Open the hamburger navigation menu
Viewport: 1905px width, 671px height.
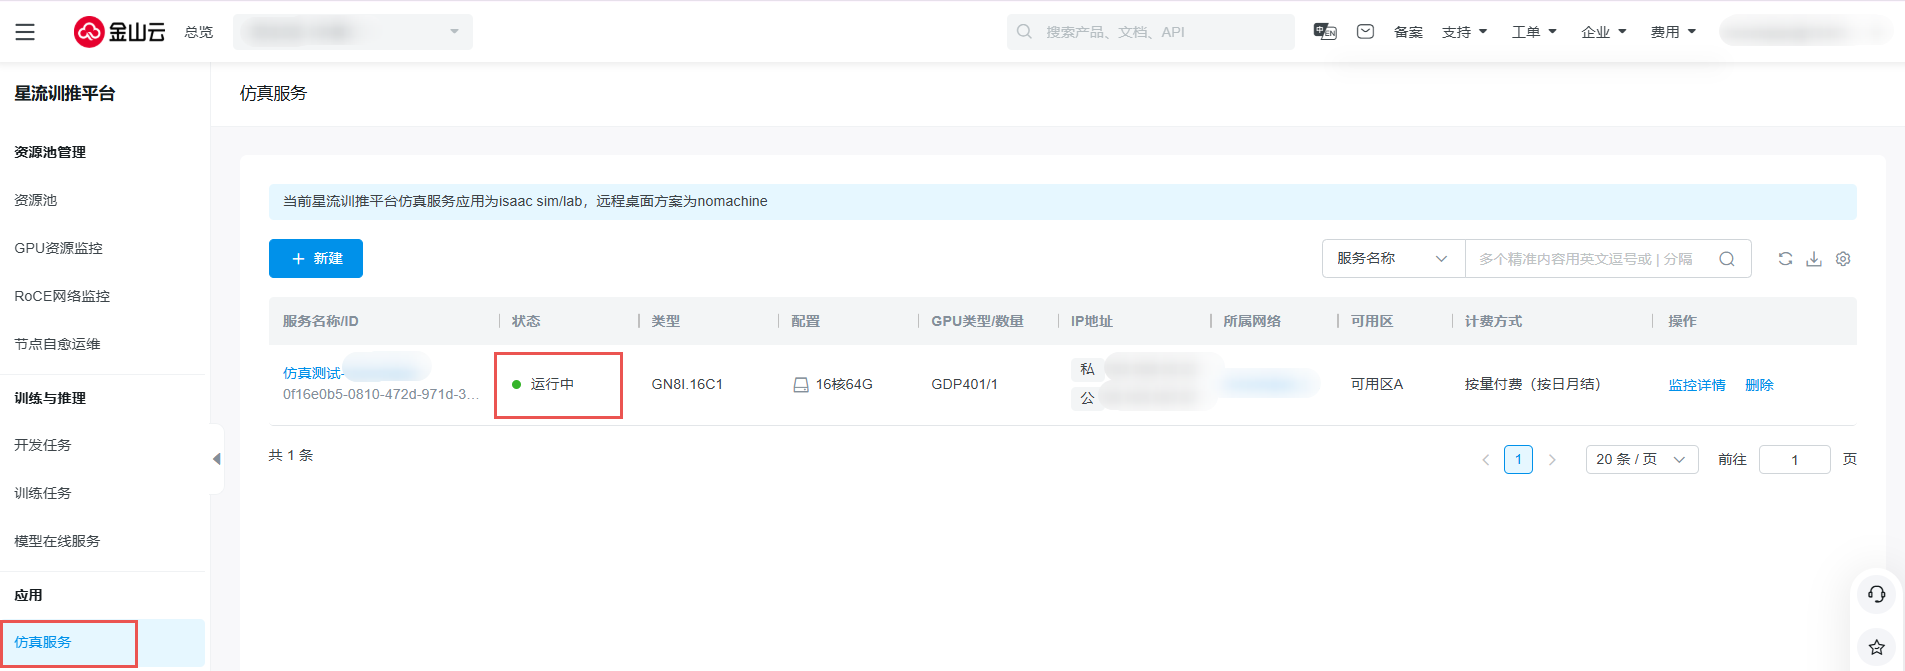(x=25, y=32)
